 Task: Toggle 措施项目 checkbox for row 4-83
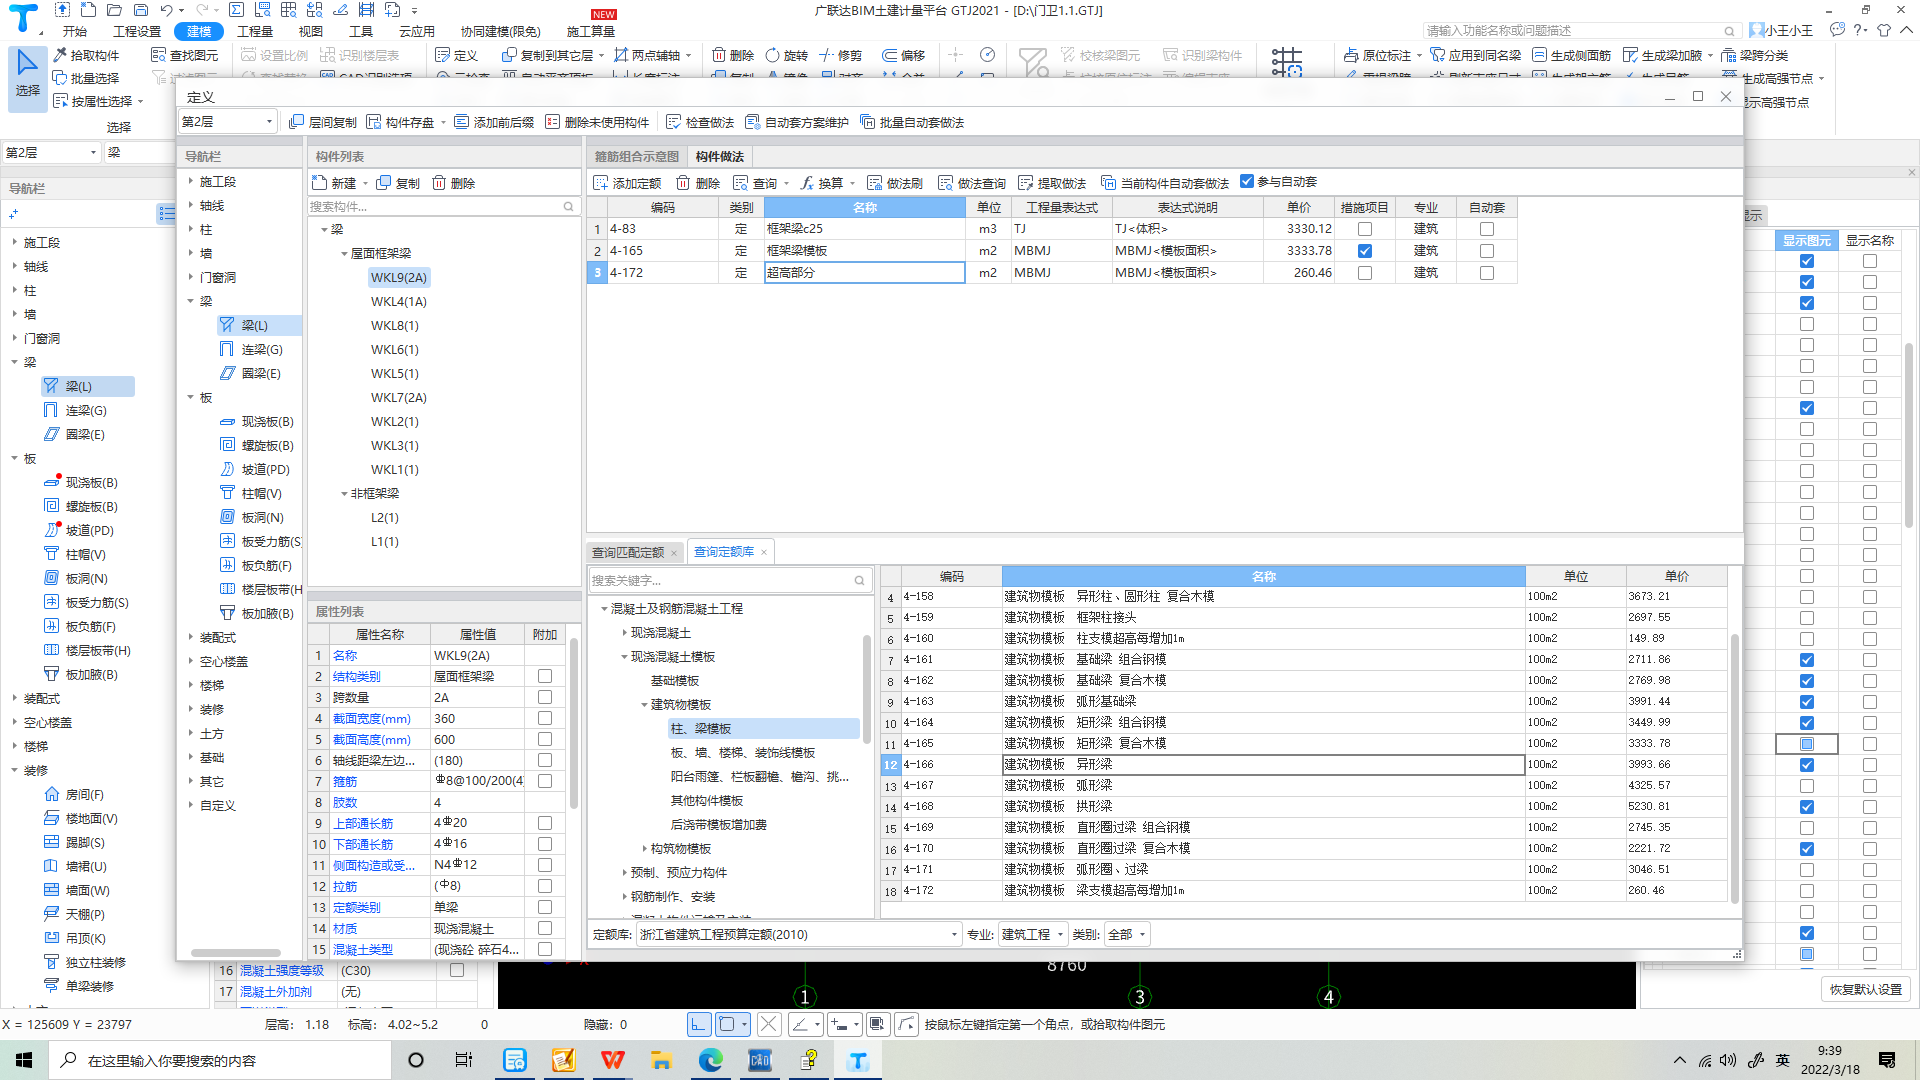click(1365, 229)
